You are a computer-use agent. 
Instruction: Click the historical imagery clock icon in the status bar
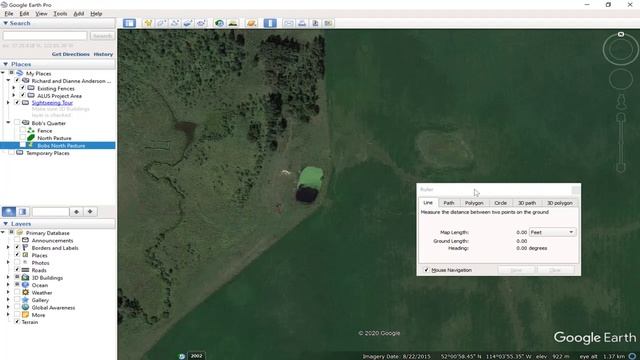182,356
